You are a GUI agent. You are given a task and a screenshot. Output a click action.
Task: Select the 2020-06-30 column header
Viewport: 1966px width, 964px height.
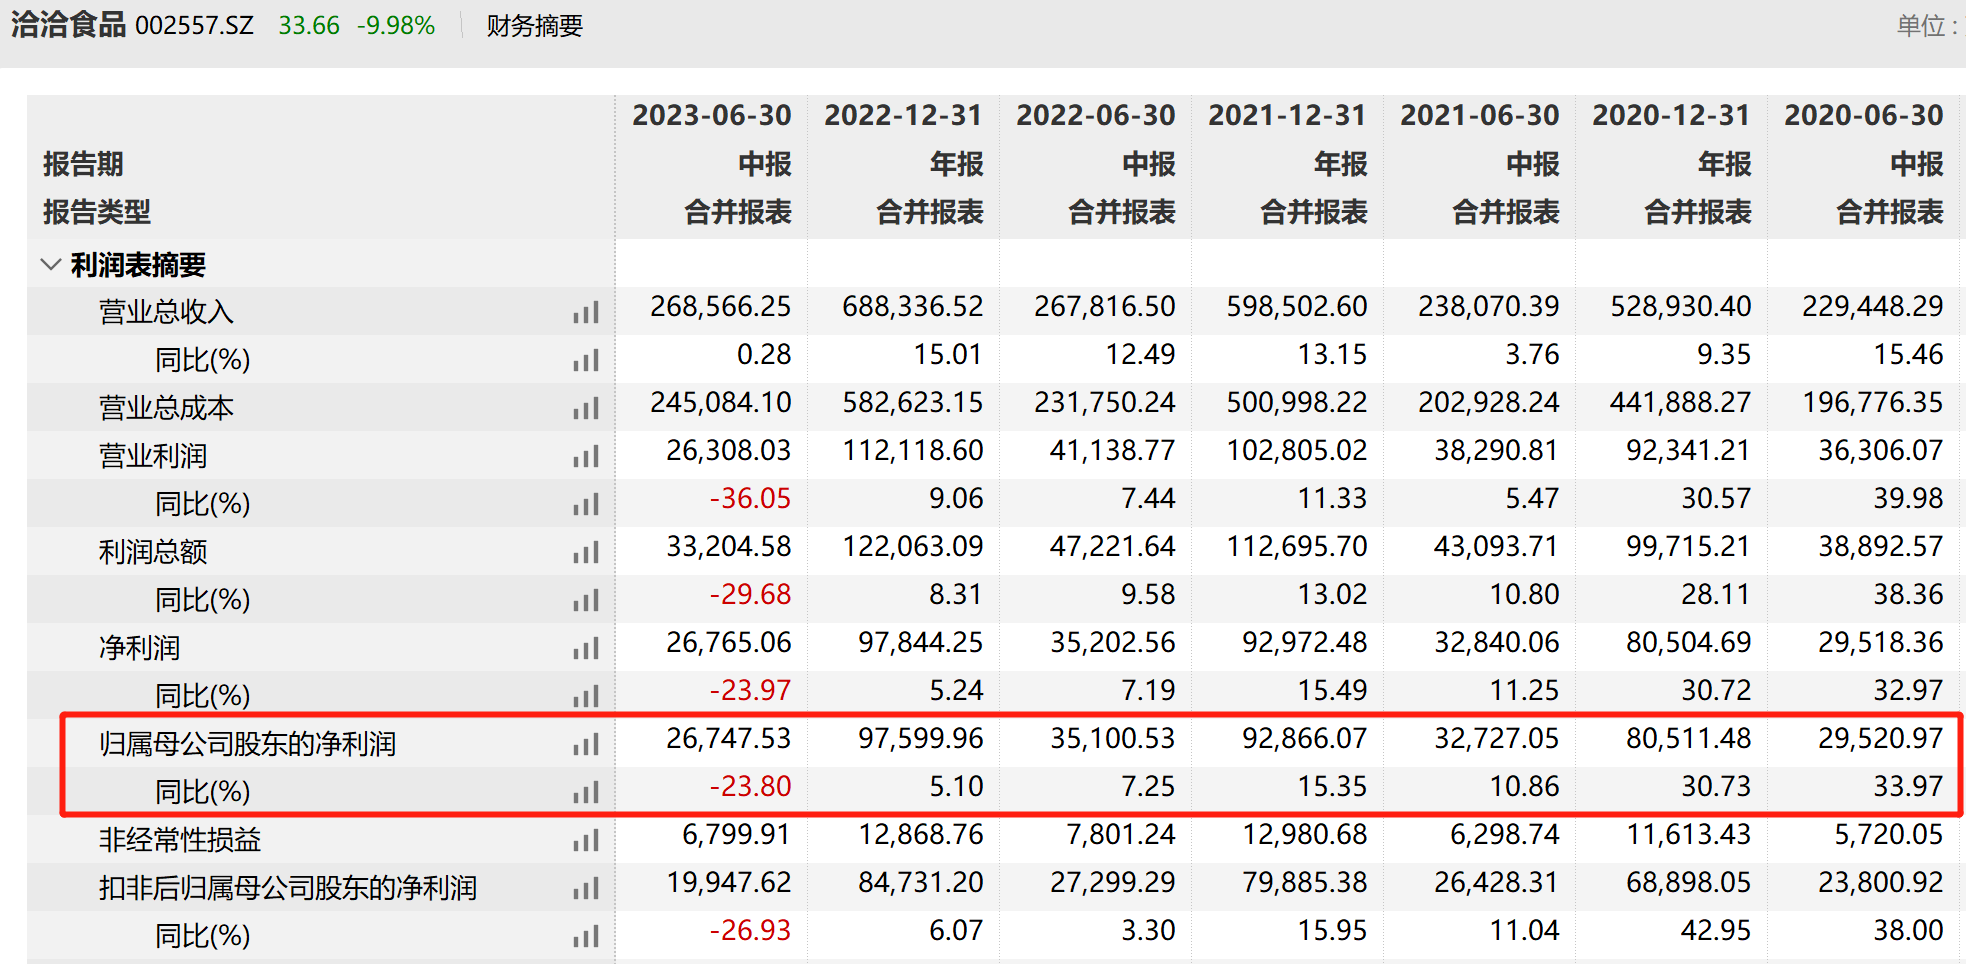tap(1863, 116)
